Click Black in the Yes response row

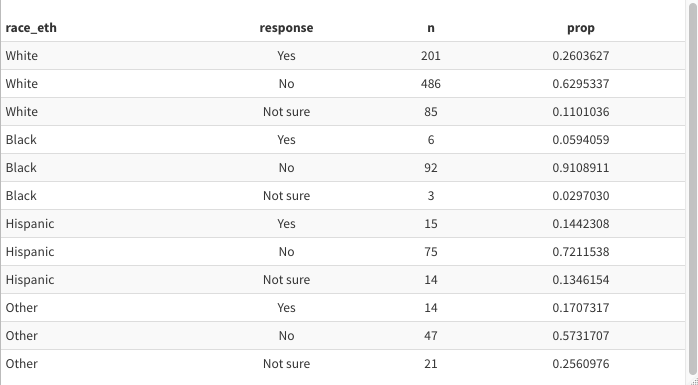pos(21,140)
